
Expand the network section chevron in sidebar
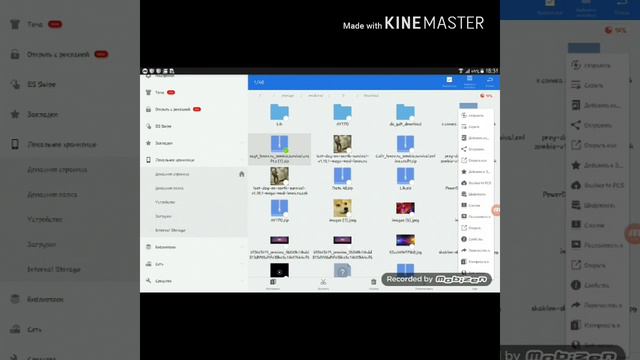242,264
